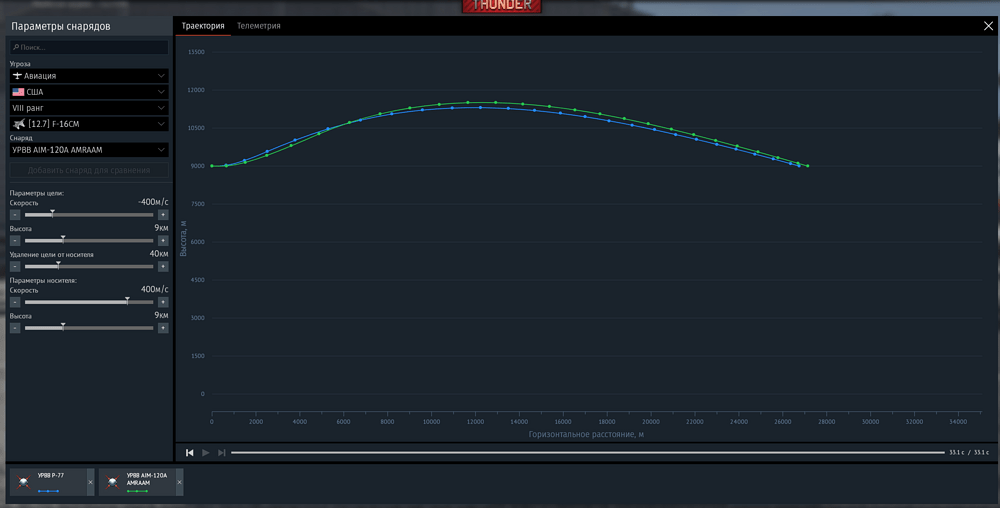Increase target altitude with plus button
The width and height of the screenshot is (1000, 508).
[x=163, y=241]
